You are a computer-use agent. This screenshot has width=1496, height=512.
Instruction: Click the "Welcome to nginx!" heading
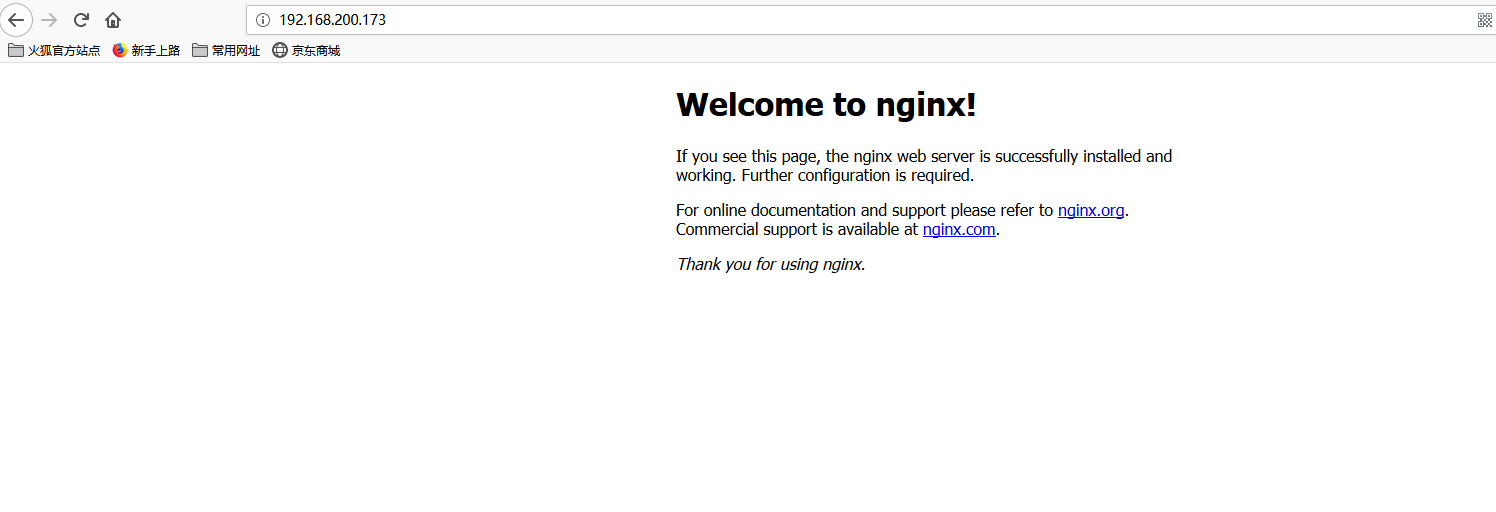(x=826, y=104)
